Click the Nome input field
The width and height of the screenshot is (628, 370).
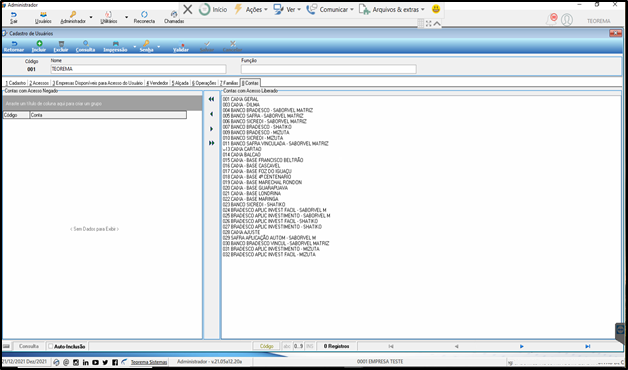click(138, 69)
